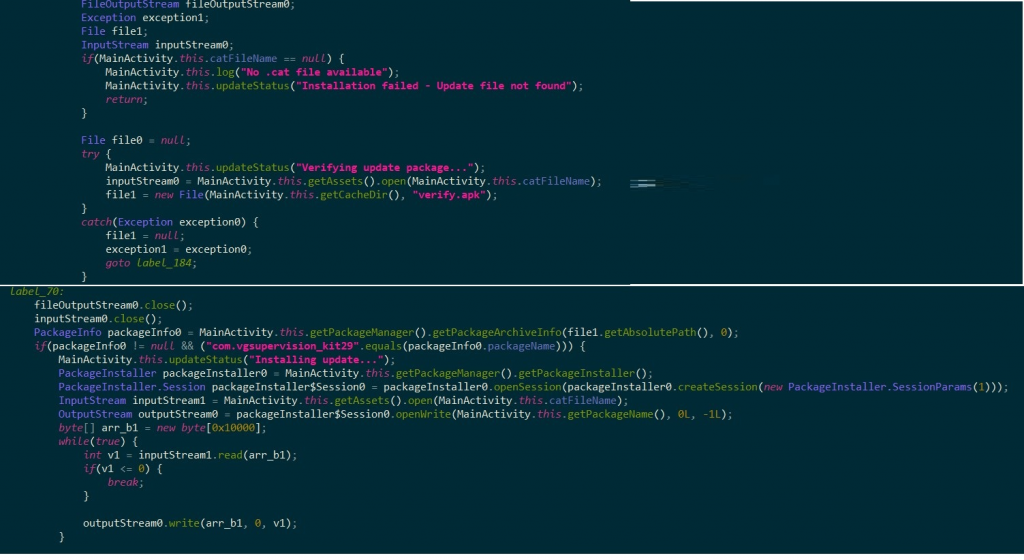Click the break statement in loop

[125, 482]
